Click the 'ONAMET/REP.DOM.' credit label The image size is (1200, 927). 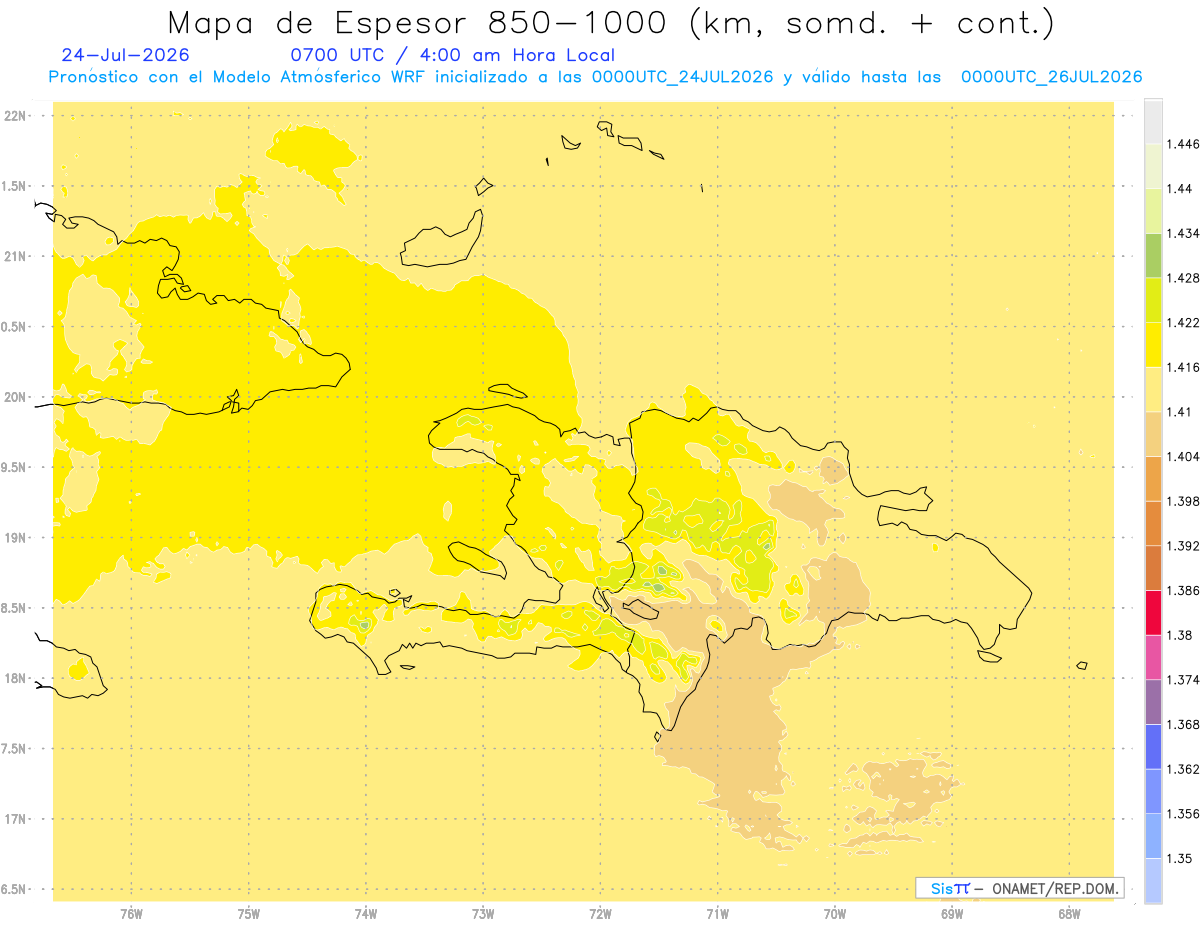(x=1056, y=888)
